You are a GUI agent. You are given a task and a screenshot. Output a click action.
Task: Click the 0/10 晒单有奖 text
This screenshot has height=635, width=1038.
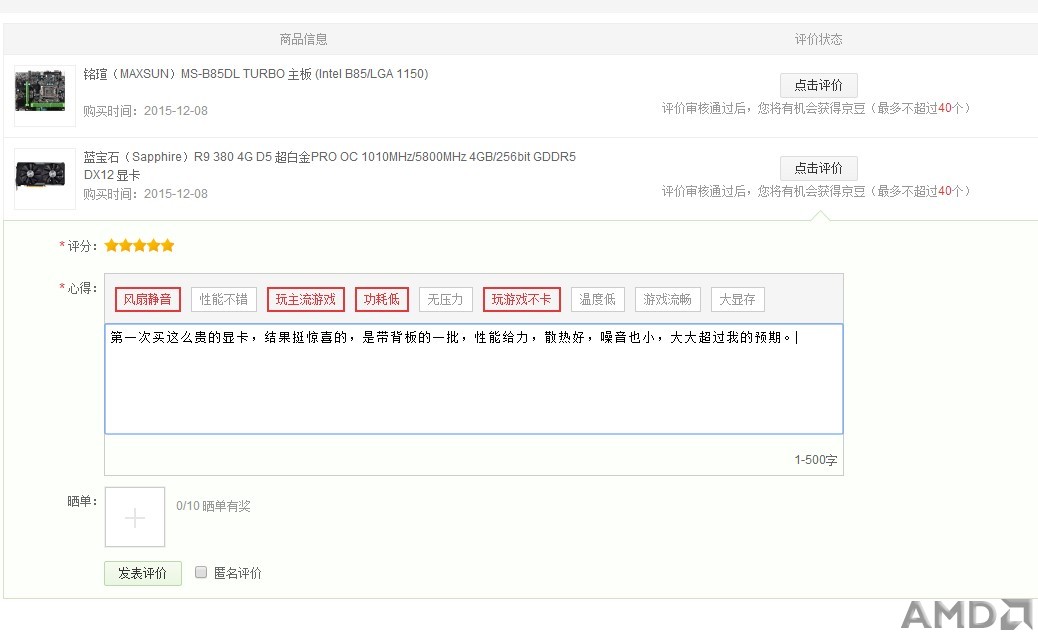(x=213, y=506)
